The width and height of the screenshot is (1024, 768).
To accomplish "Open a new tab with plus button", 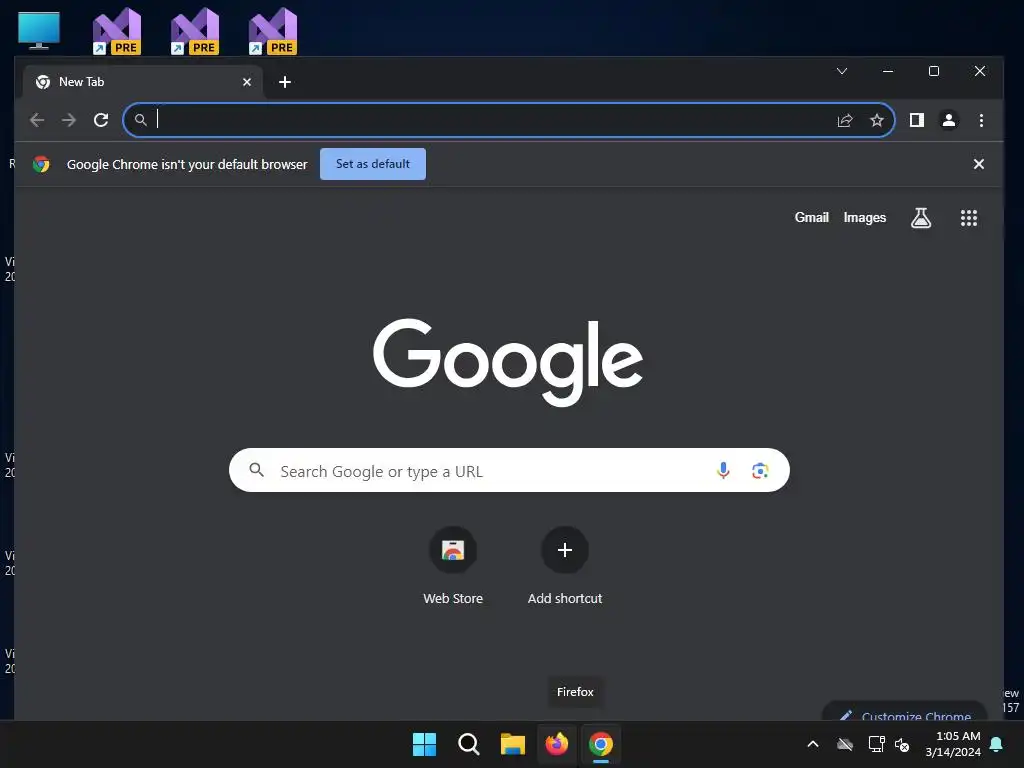I will click(x=285, y=82).
